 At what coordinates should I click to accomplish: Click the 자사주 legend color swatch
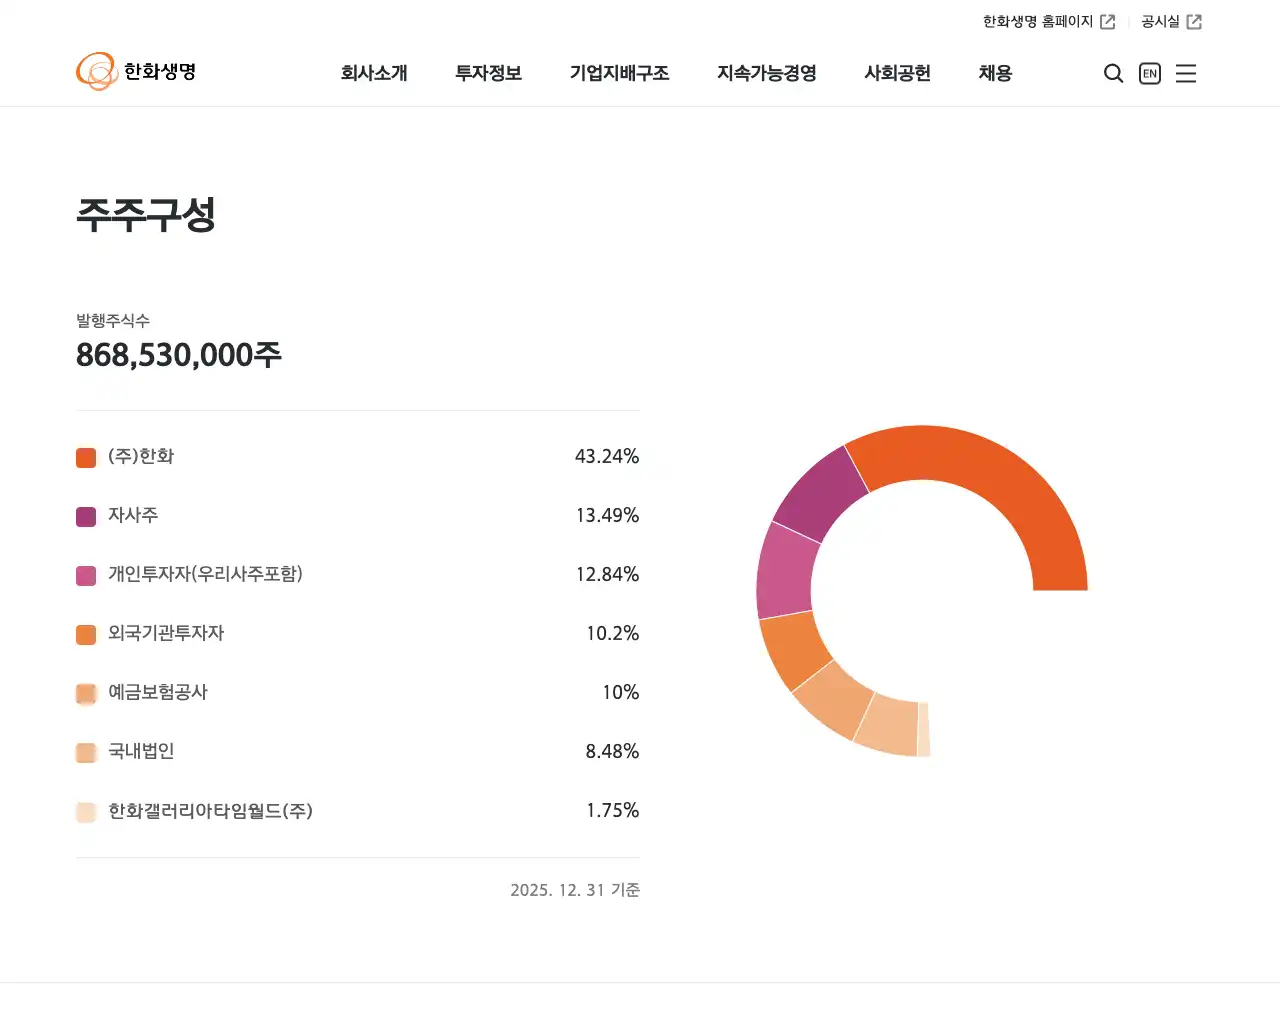[x=85, y=516]
